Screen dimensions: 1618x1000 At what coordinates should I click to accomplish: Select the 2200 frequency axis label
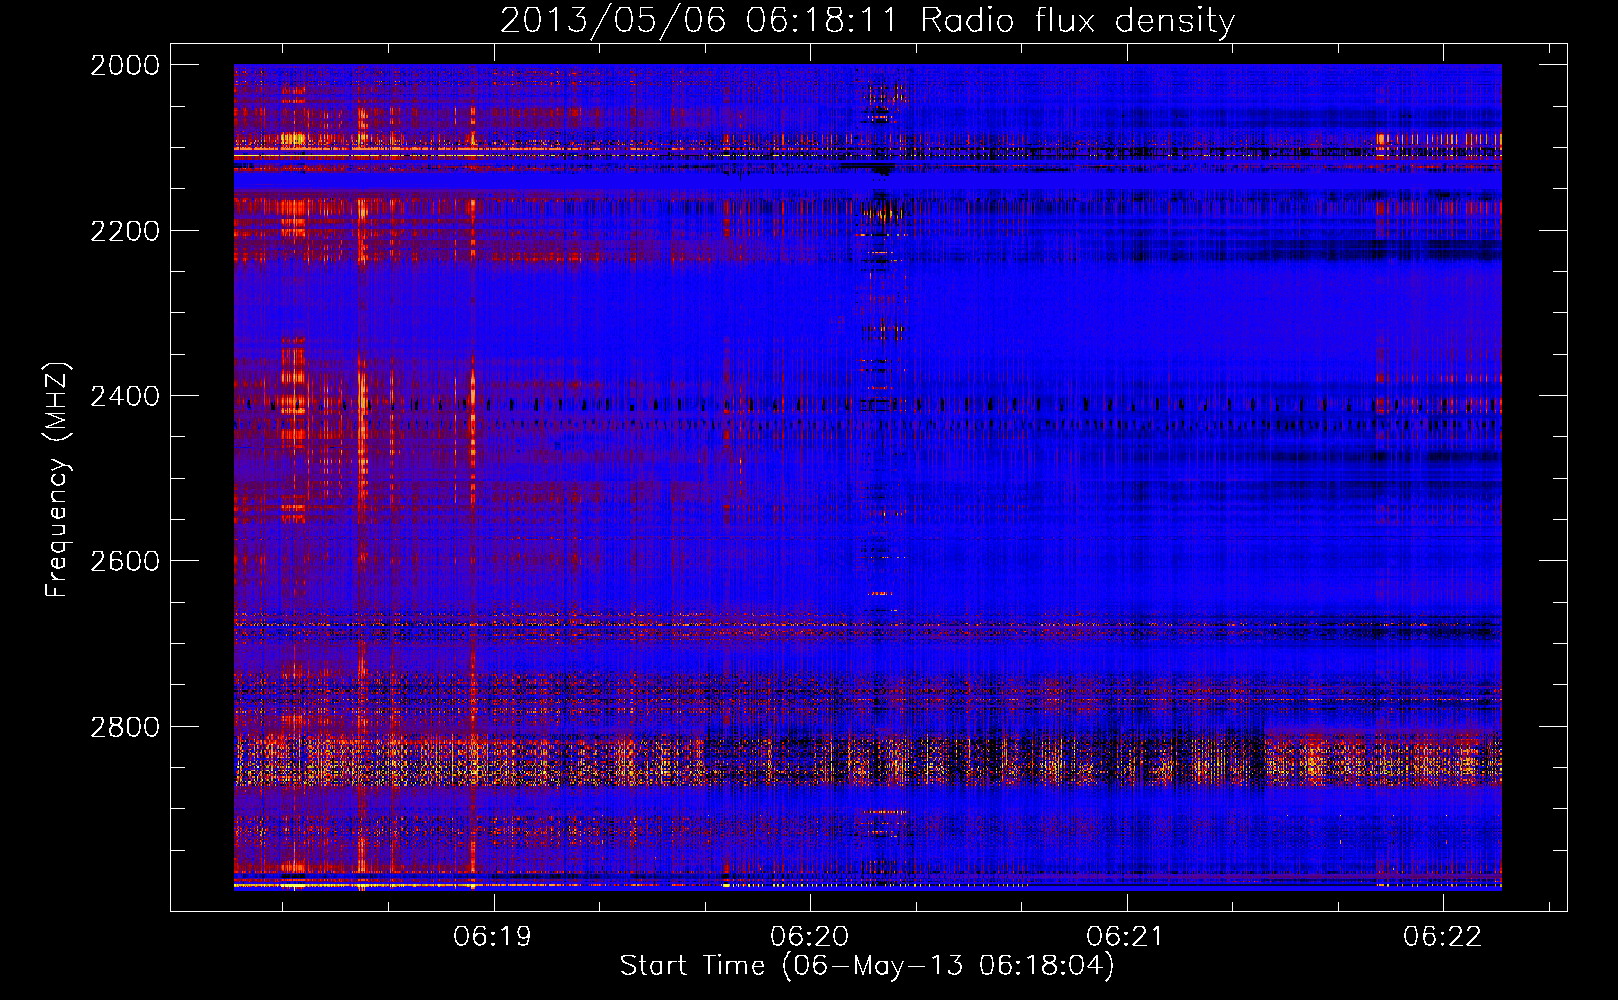coord(125,231)
